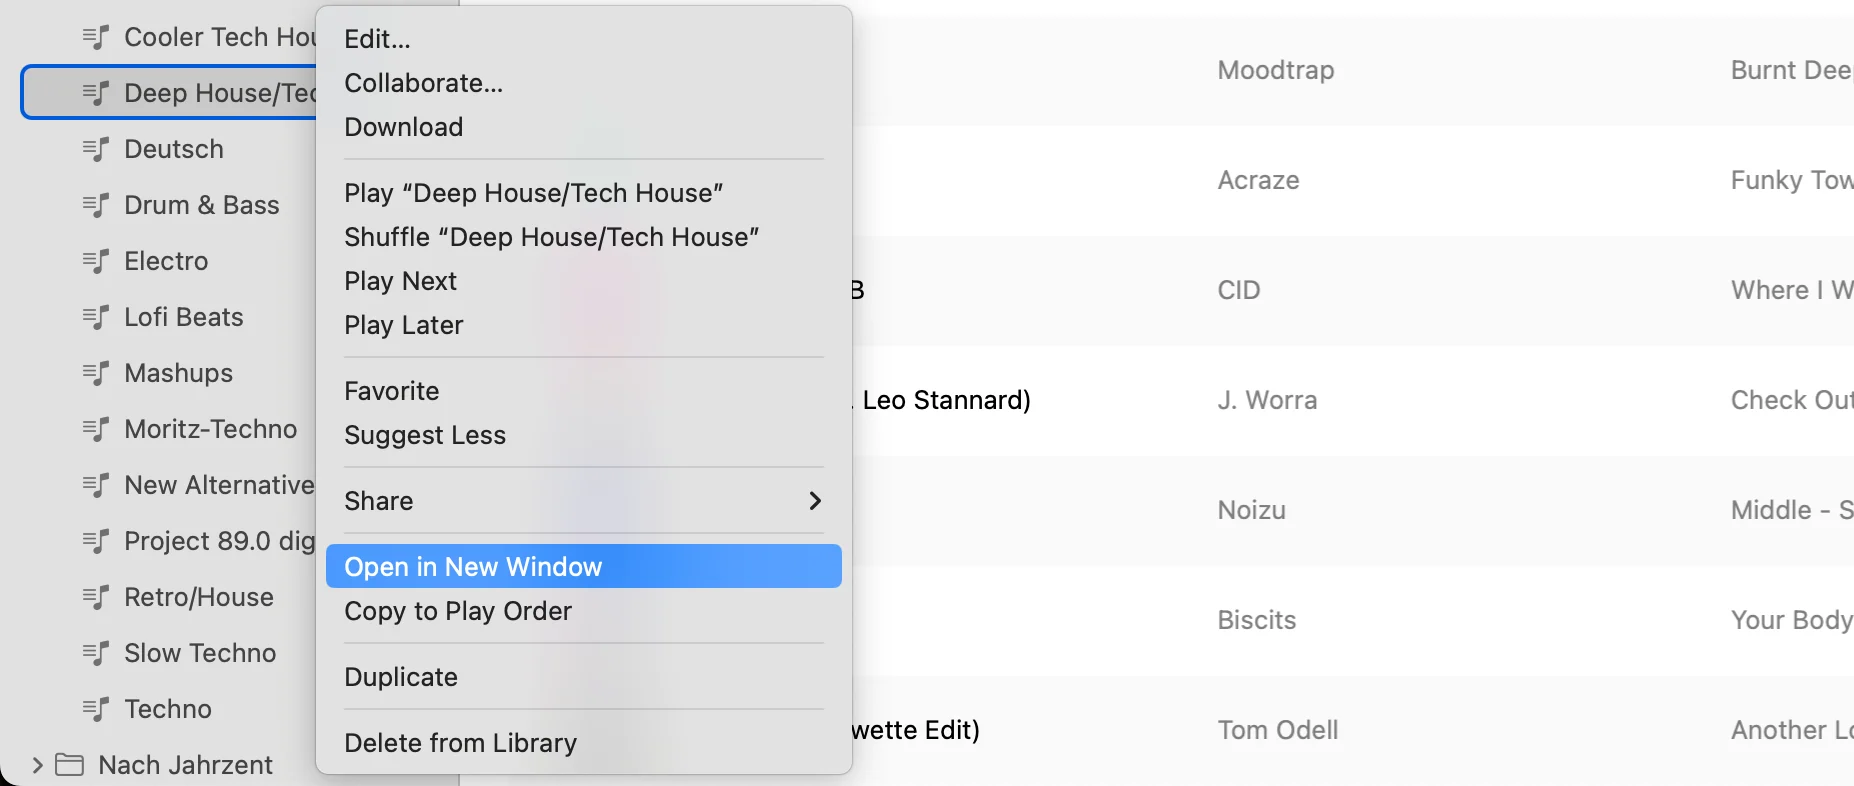Click the Drum & Bass playlist icon

coord(95,205)
